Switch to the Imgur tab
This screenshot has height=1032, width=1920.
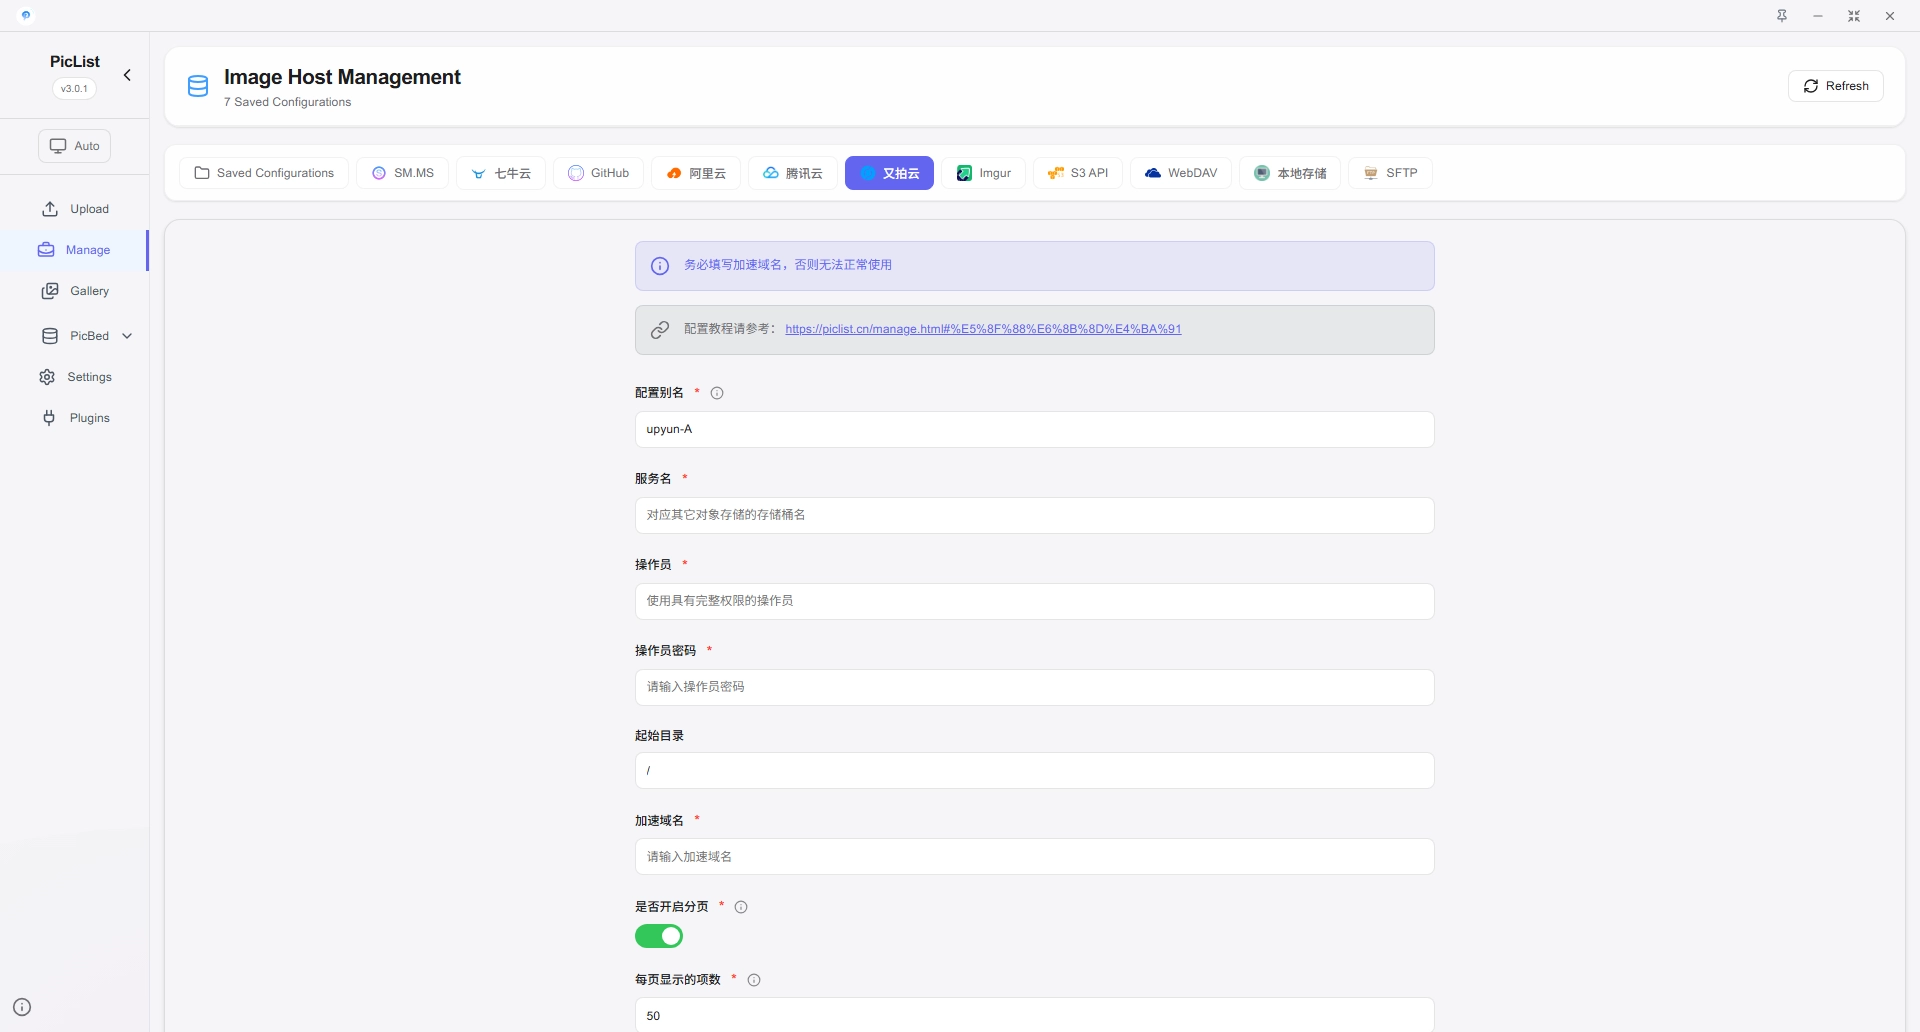coord(983,173)
